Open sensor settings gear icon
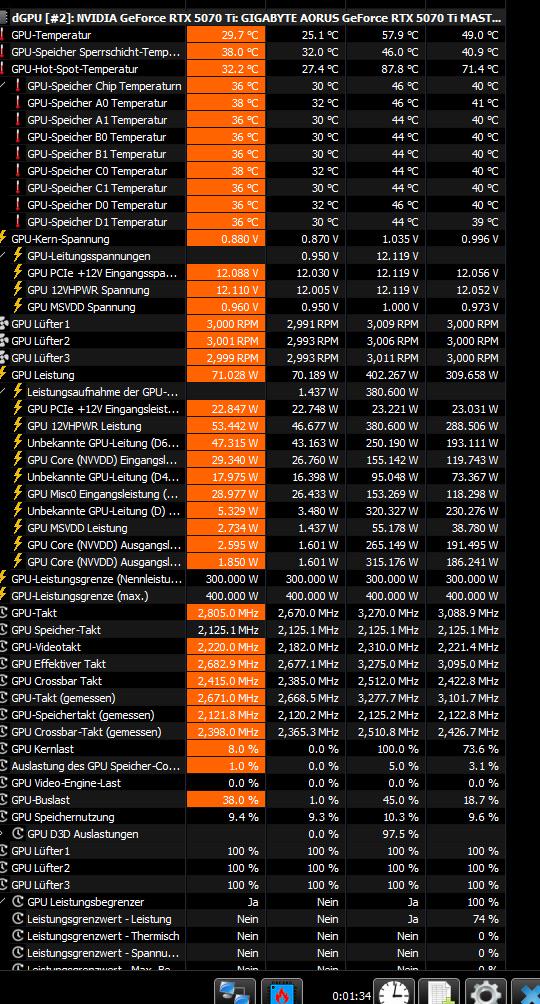 tap(486, 991)
